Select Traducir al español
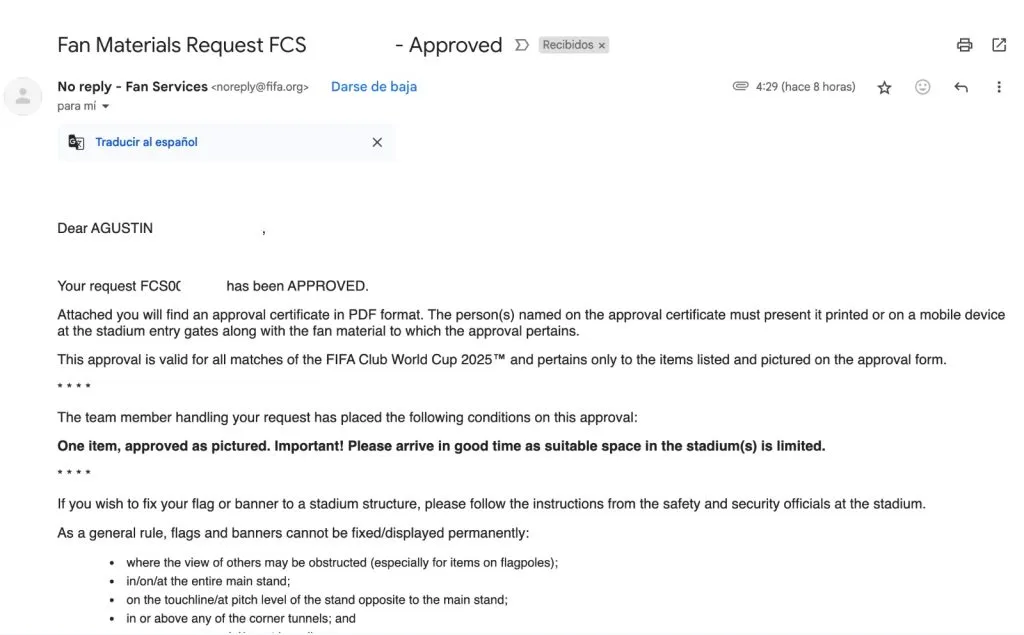 click(x=146, y=142)
